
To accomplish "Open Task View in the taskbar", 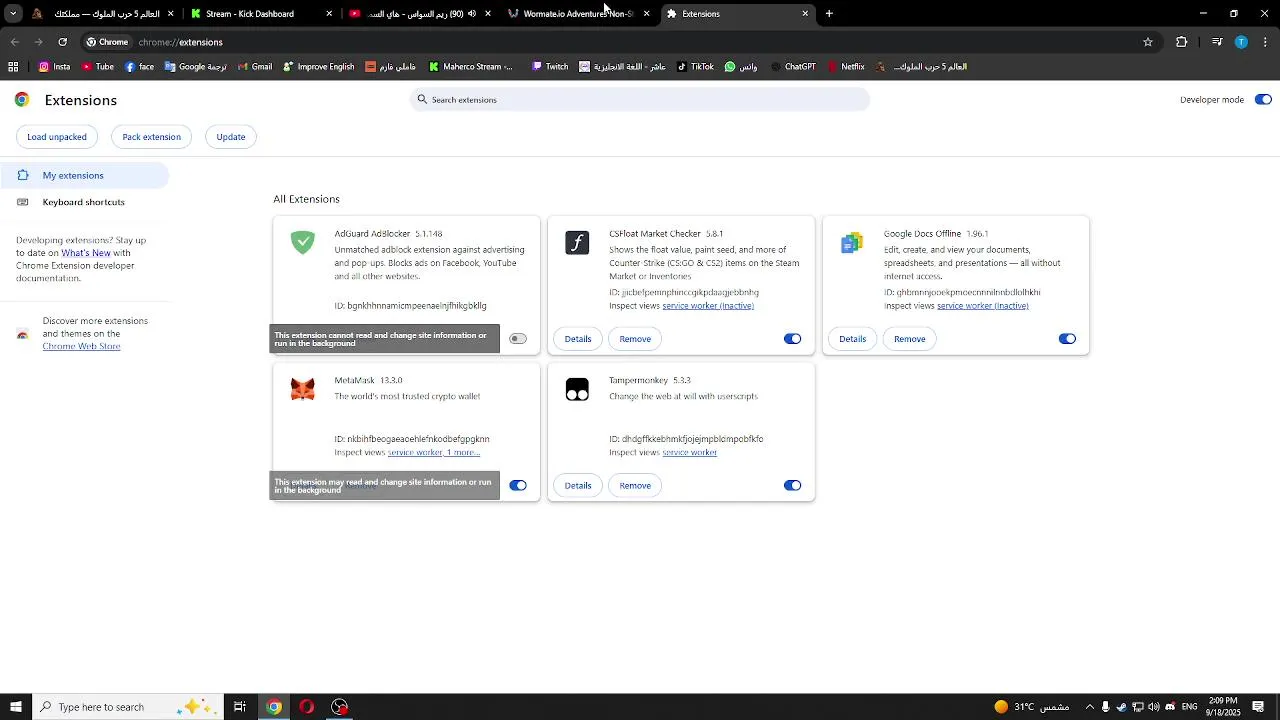I will pos(240,707).
